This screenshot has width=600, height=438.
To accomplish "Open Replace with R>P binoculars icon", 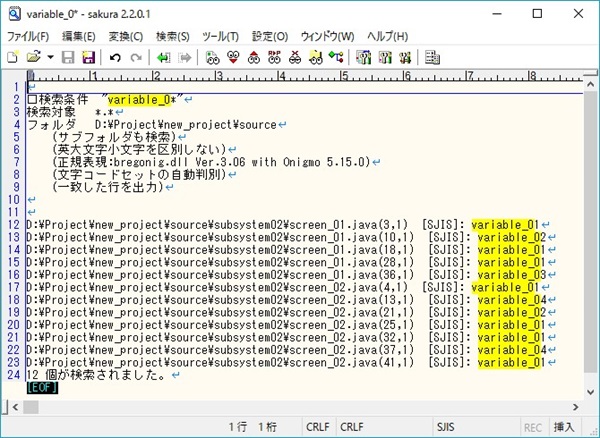I will click(274, 58).
